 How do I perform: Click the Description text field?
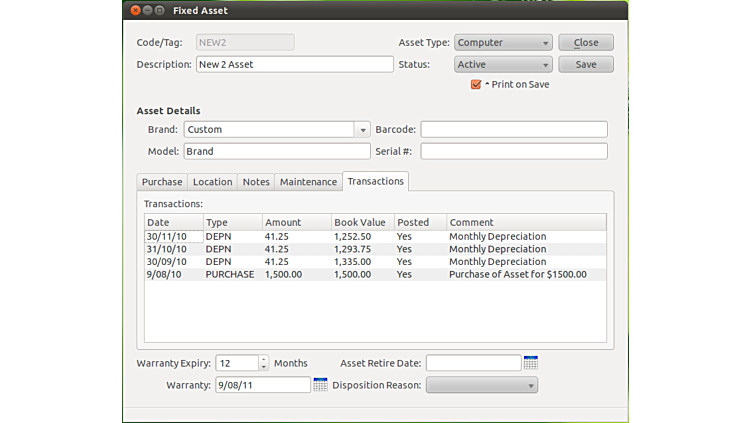[x=294, y=65]
